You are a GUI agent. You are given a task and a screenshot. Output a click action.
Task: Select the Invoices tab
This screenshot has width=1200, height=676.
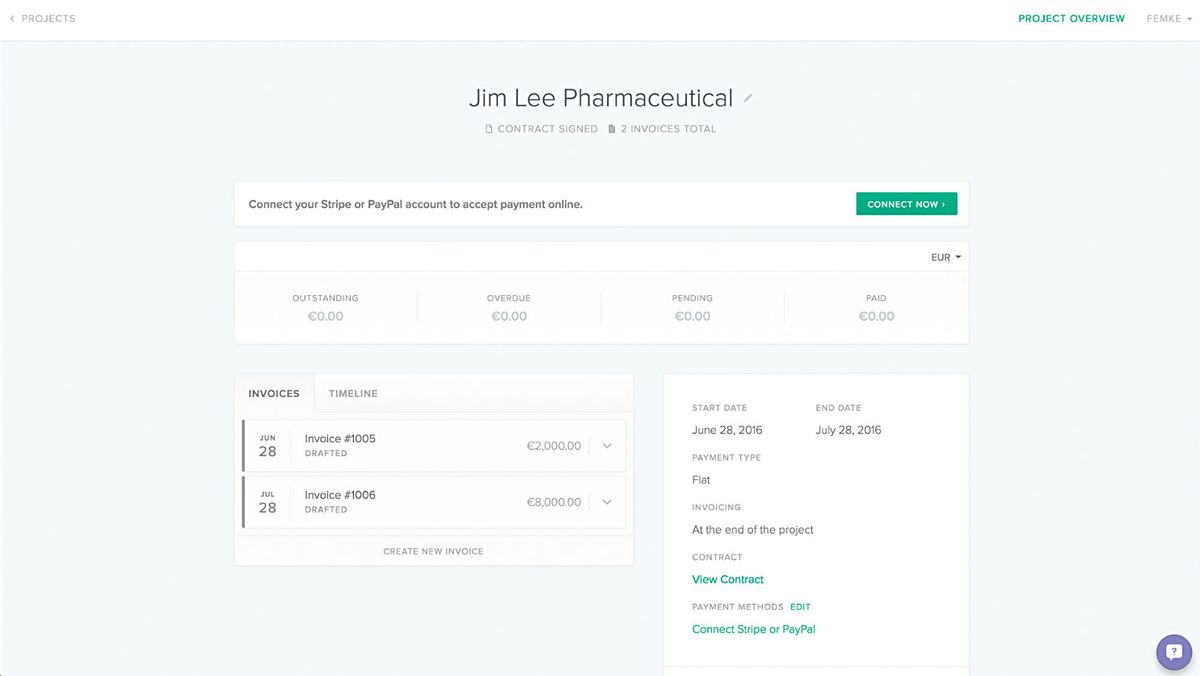coord(273,393)
